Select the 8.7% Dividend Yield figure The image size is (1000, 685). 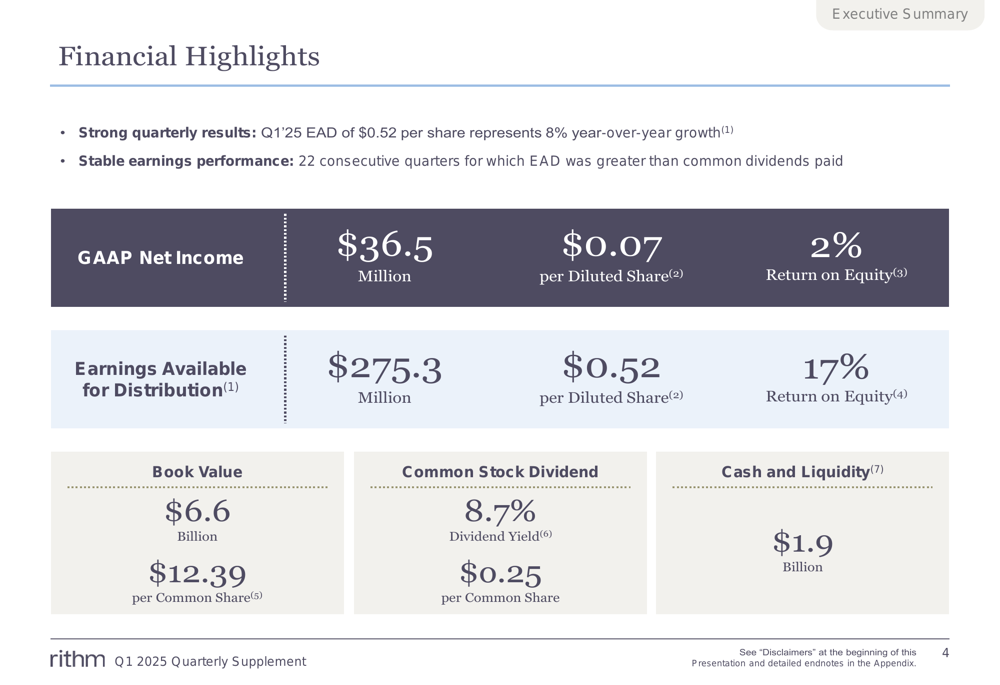pyautogui.click(x=500, y=520)
